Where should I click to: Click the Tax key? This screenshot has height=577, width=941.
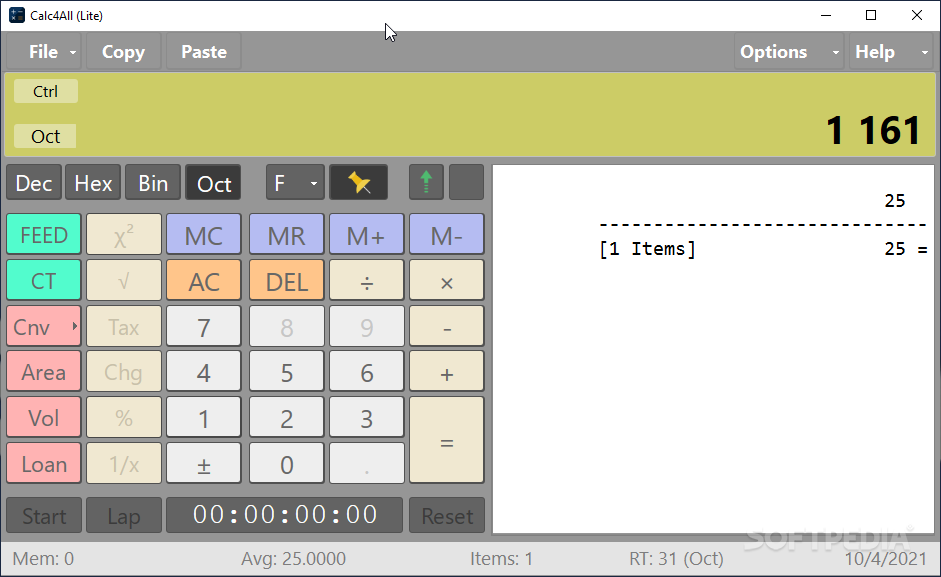tap(124, 326)
